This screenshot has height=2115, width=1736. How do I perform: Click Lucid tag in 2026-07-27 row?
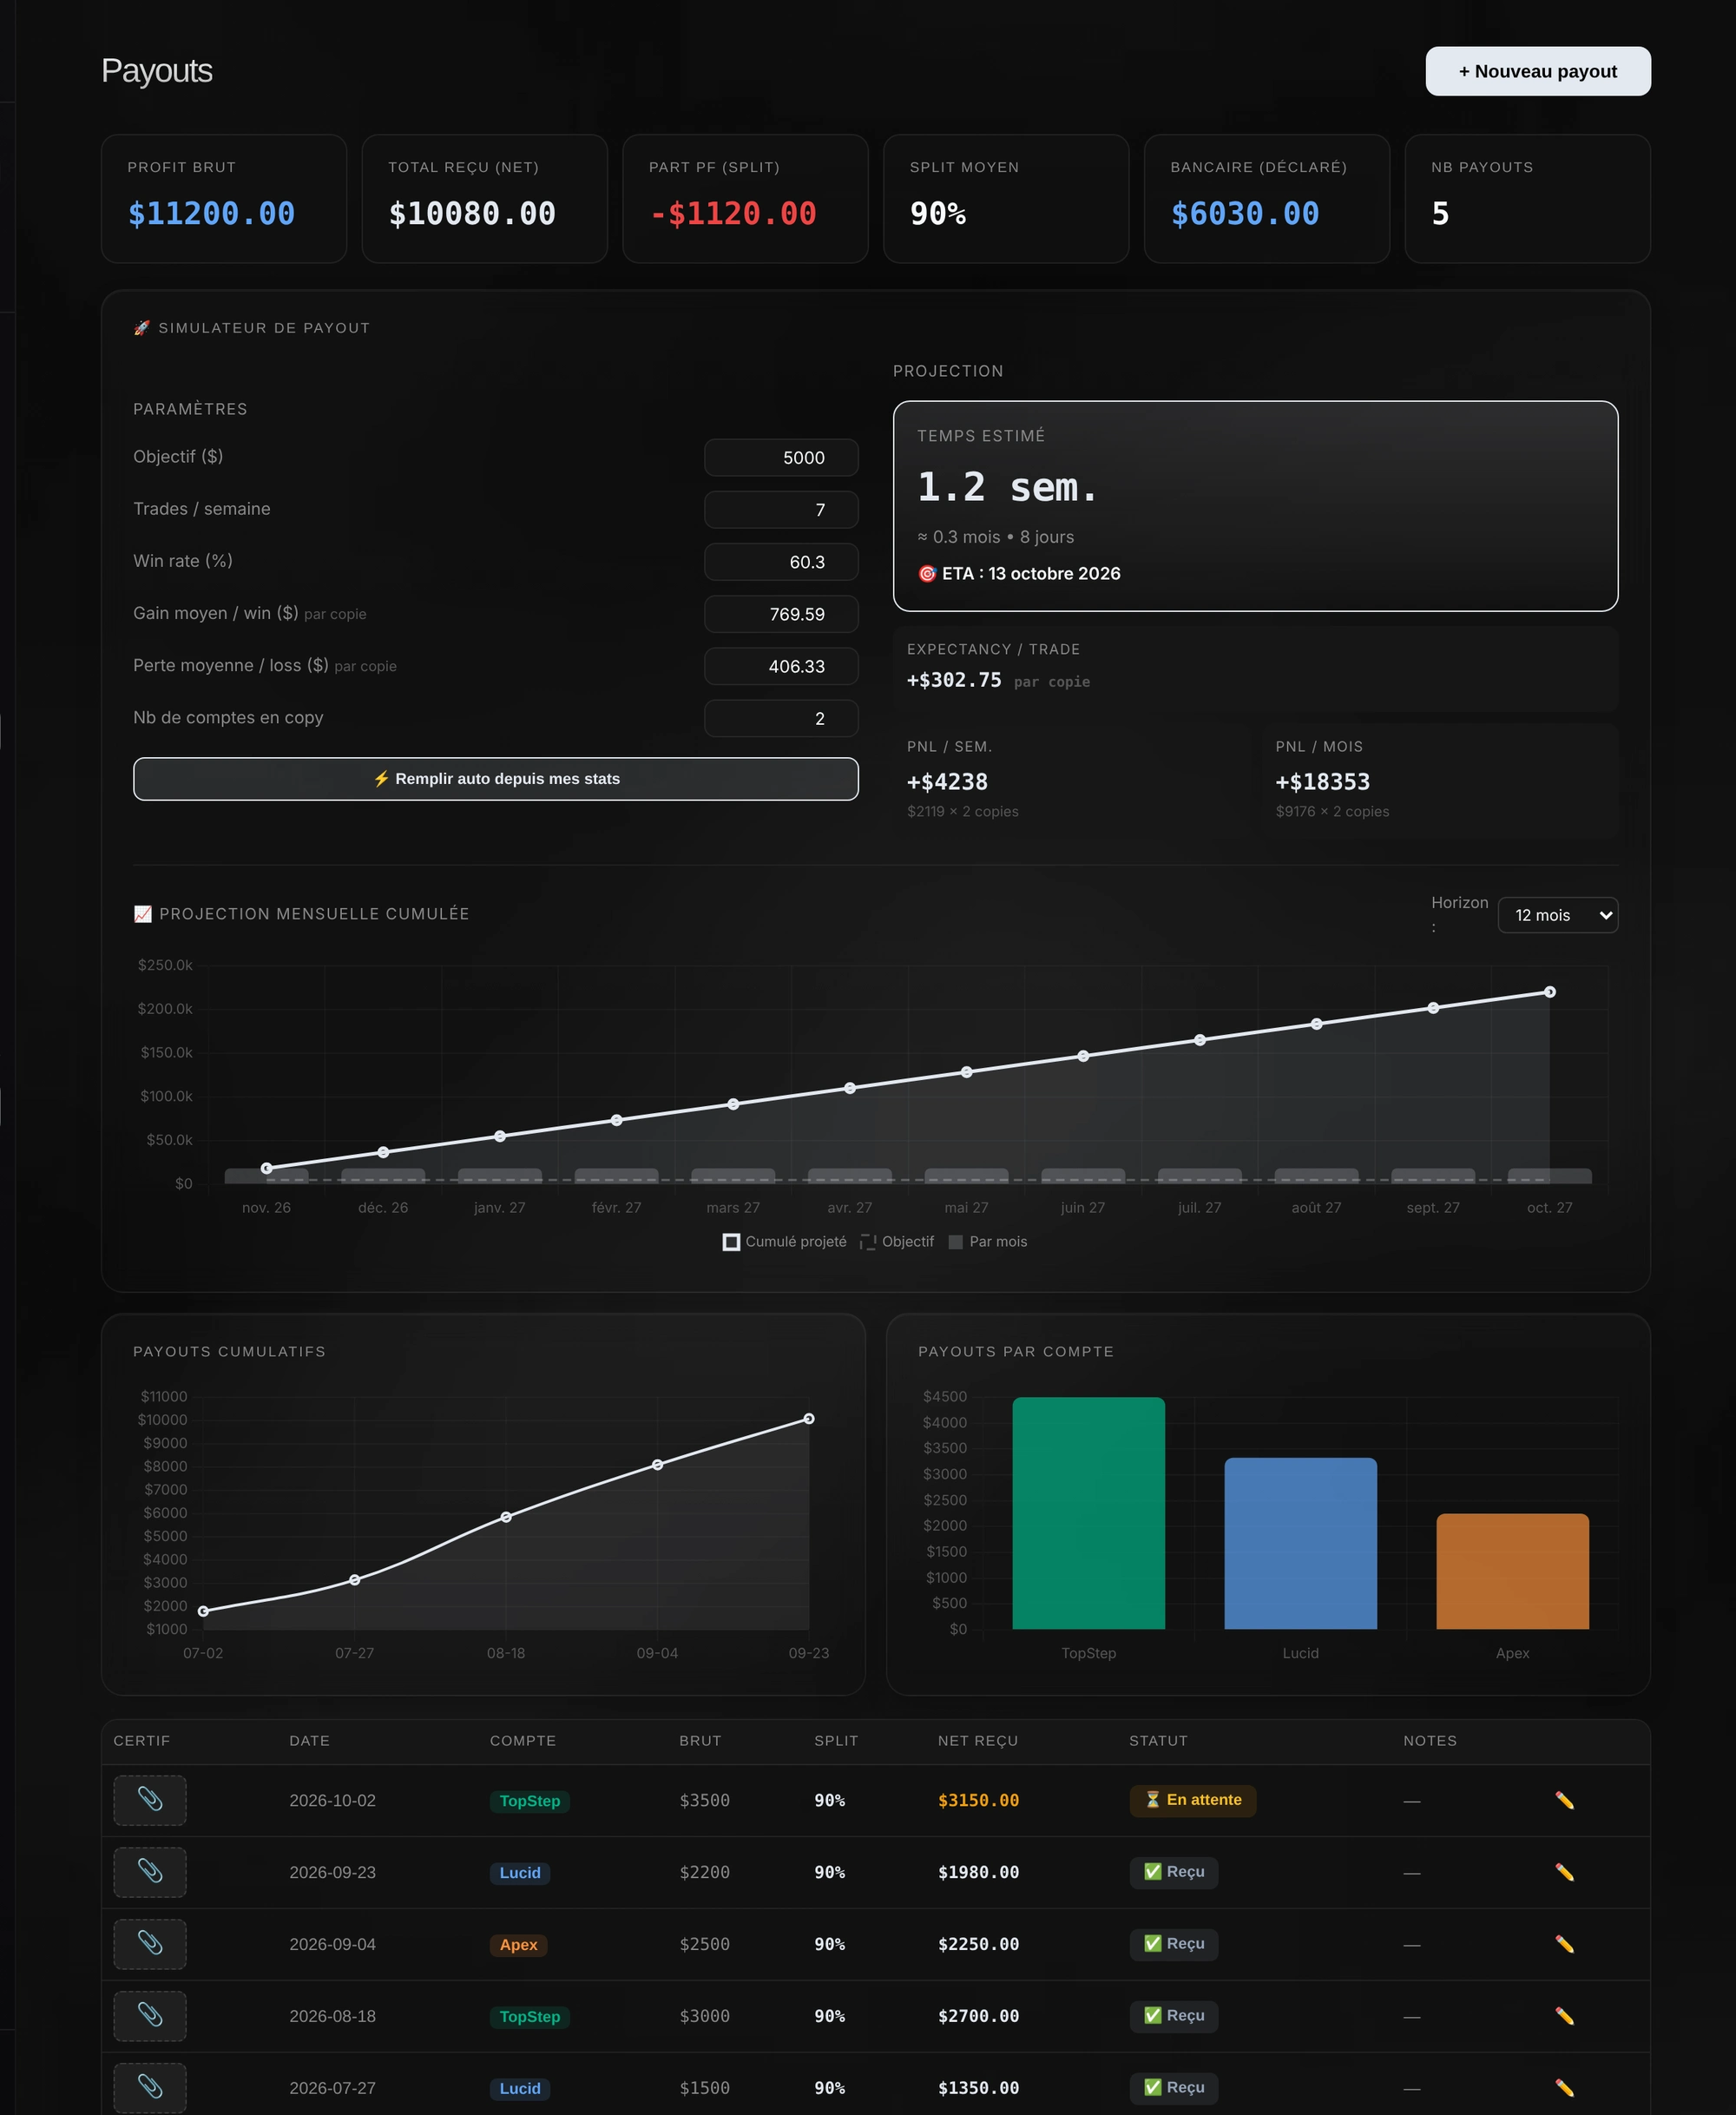pos(519,2089)
